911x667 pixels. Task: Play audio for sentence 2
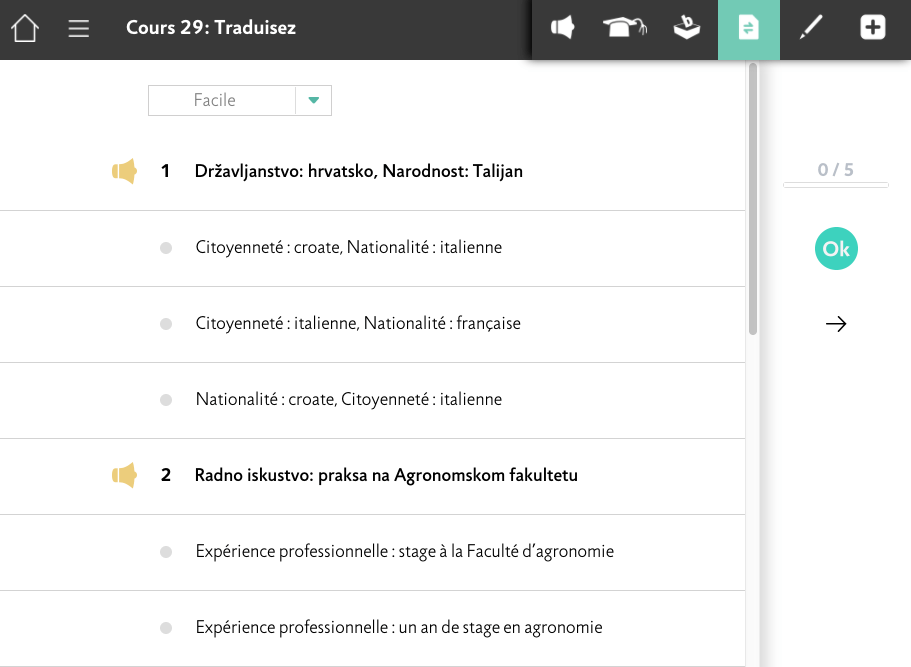124,476
